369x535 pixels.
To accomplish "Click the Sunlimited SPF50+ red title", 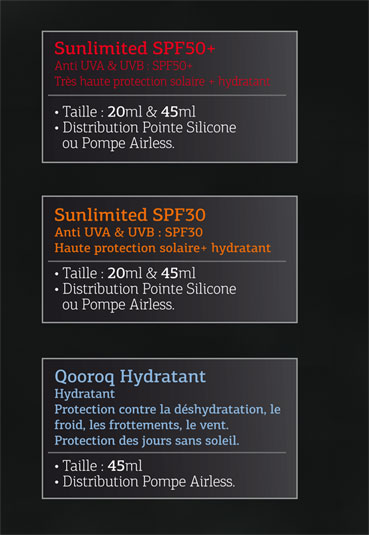I will [x=134, y=48].
